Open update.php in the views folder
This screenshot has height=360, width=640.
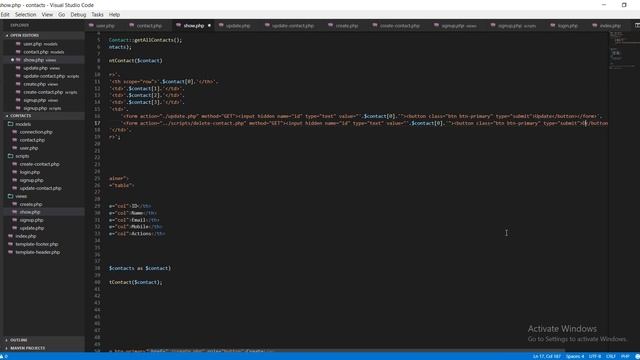click(x=31, y=228)
